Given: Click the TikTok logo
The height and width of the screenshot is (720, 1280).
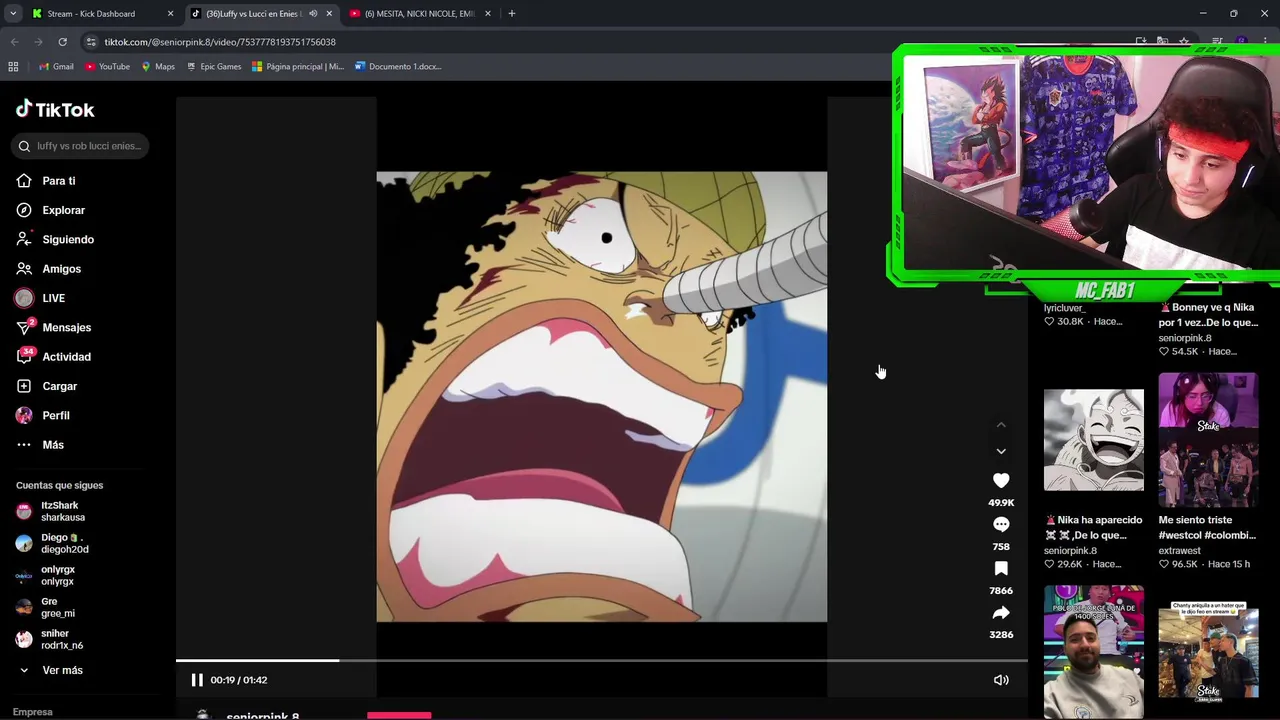Looking at the screenshot, I should (55, 109).
